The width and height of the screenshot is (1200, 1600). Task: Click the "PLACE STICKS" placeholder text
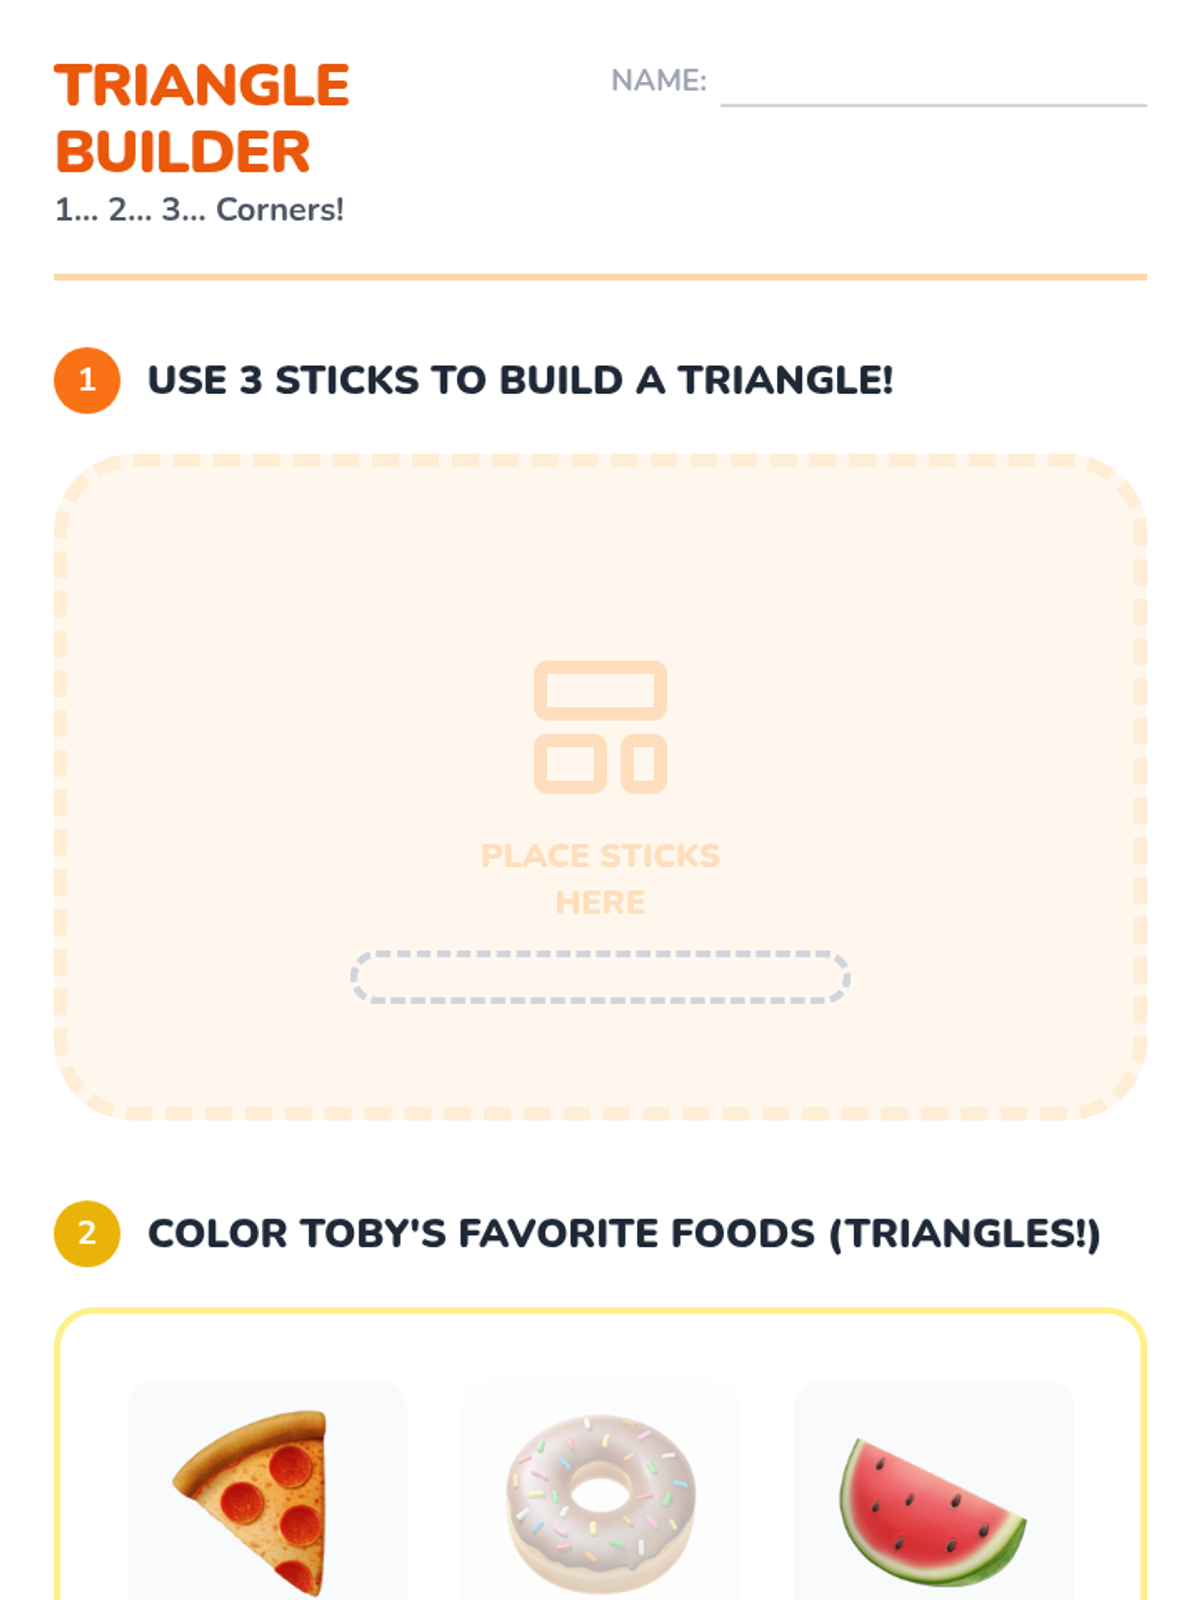600,856
